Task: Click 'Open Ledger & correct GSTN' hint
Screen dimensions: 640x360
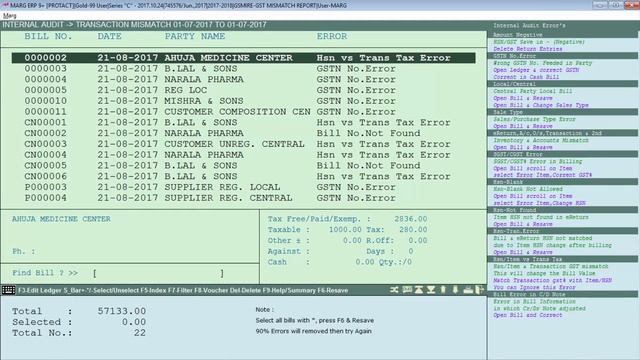Action: click(x=536, y=70)
